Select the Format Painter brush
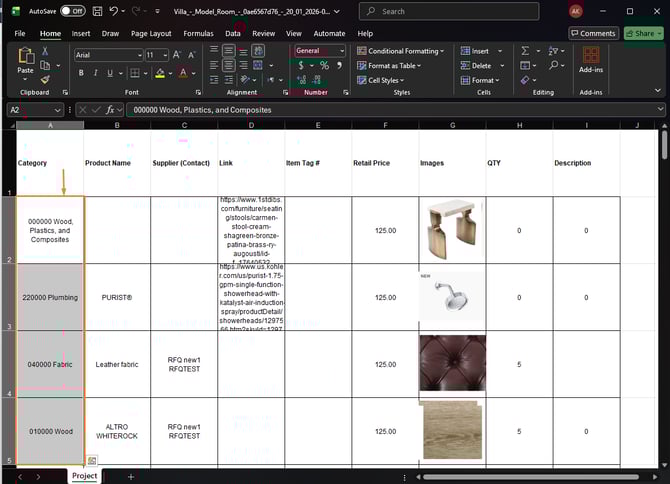The width and height of the screenshot is (670, 484). 43,78
